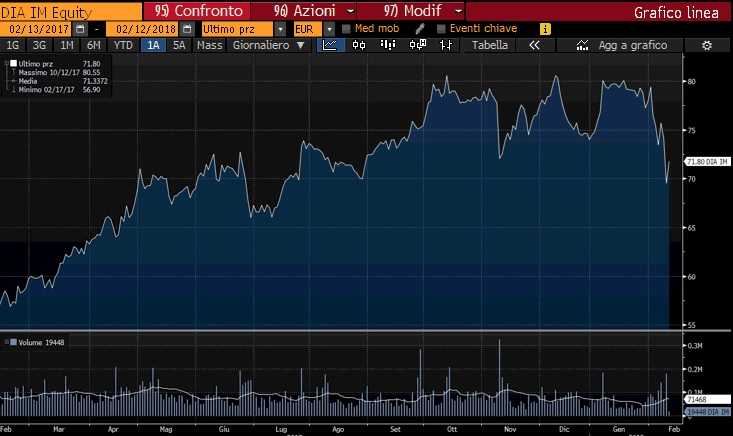Click the 96) Azioni button
Viewport: 733px width, 436px height.
(305, 11)
